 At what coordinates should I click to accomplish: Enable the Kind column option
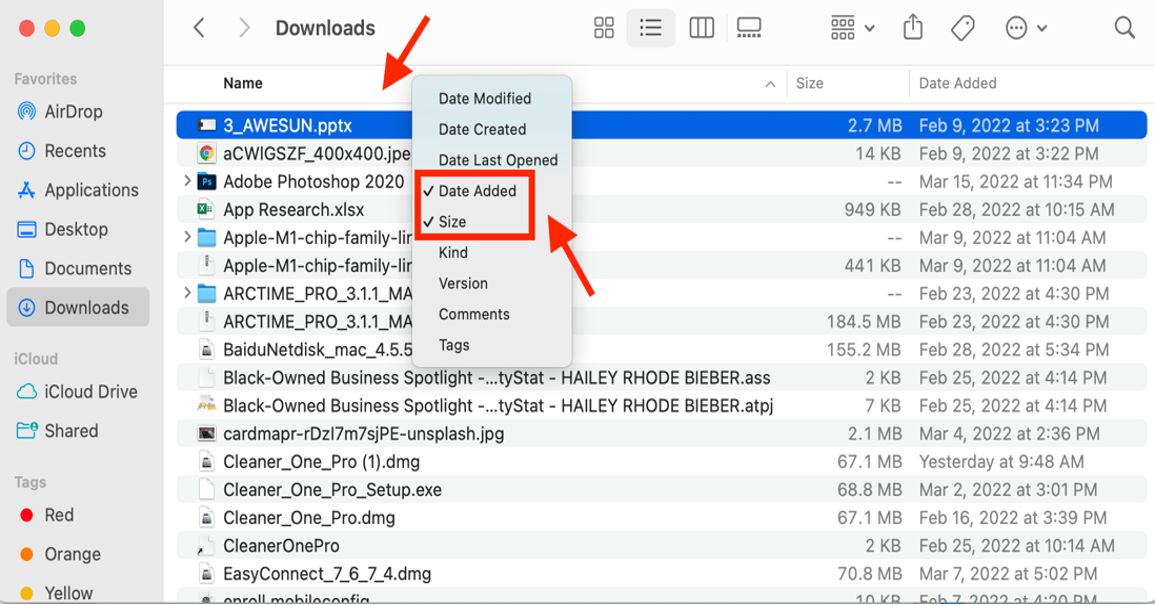(453, 253)
